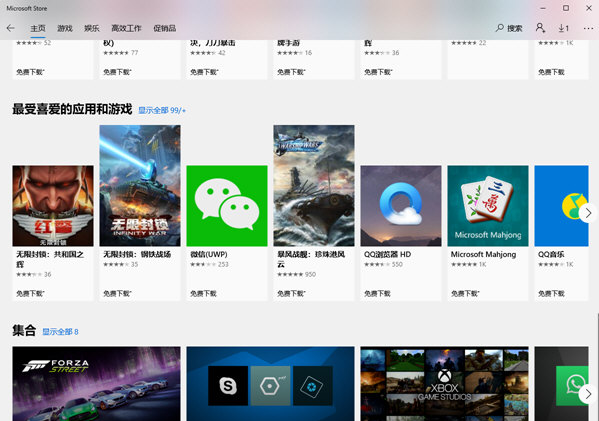This screenshot has width=599, height=421.
Task: Select the 微信(UWP) title text
Action: click(x=209, y=254)
